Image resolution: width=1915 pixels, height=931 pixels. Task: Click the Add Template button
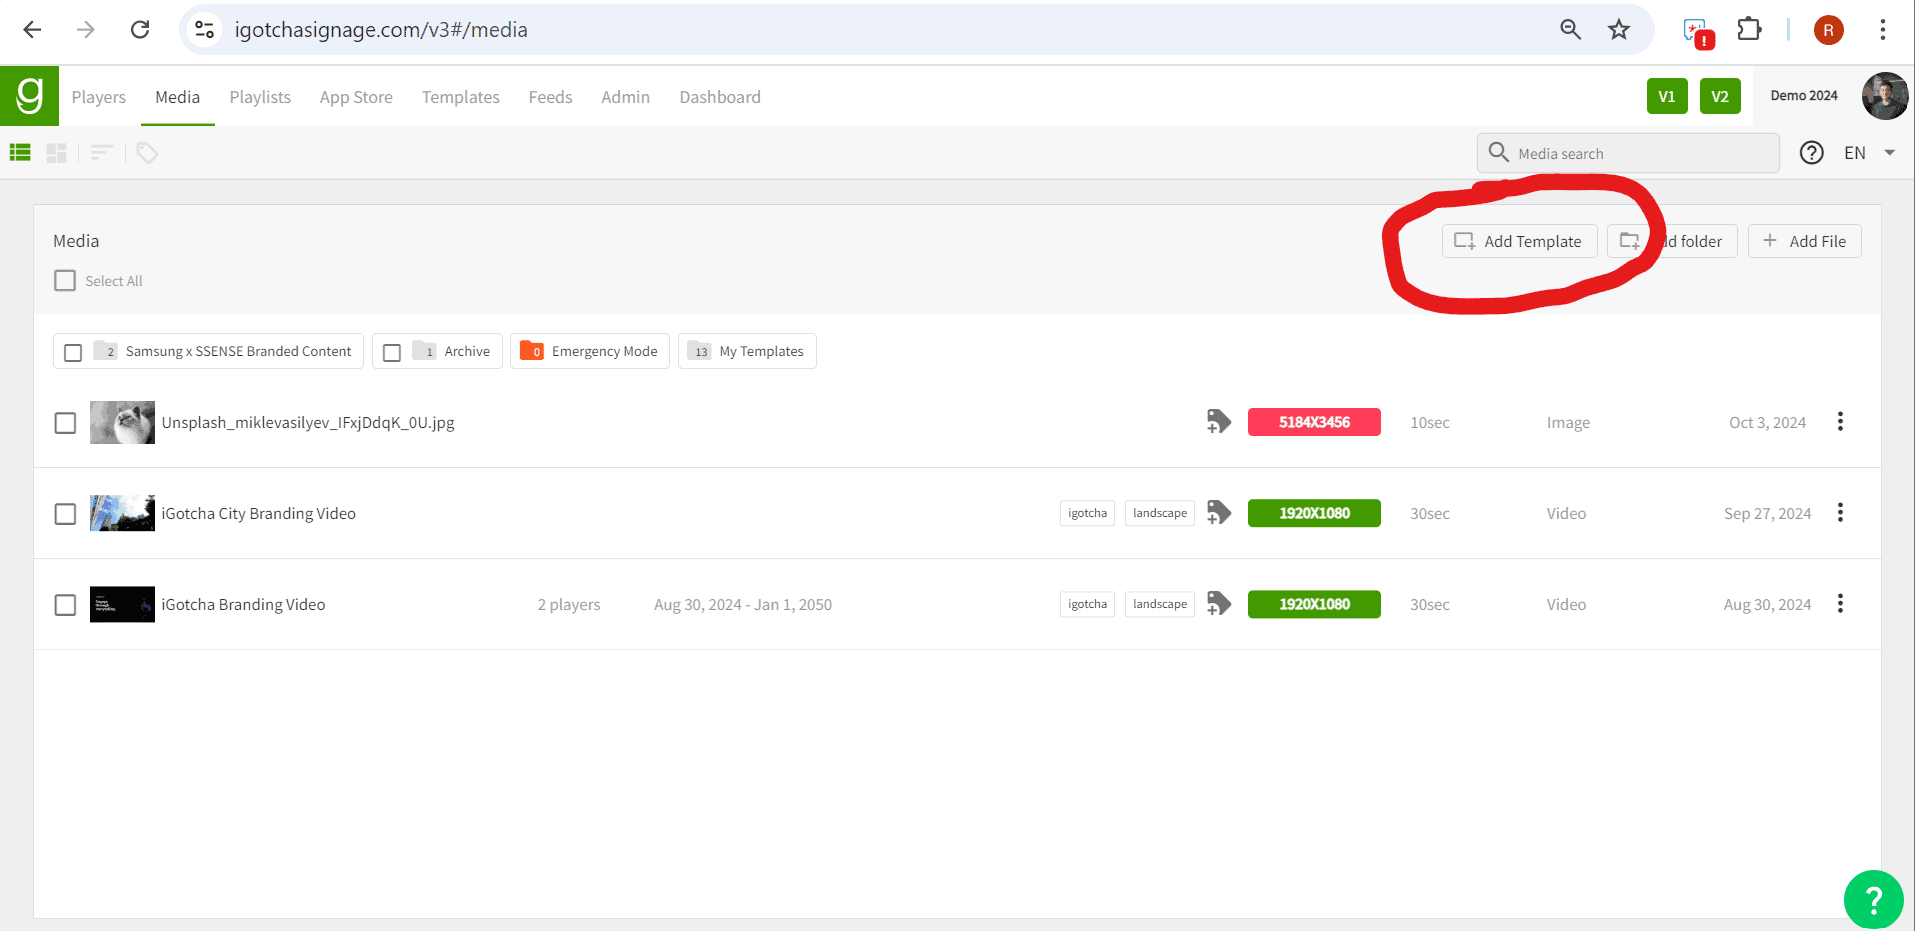pos(1519,241)
